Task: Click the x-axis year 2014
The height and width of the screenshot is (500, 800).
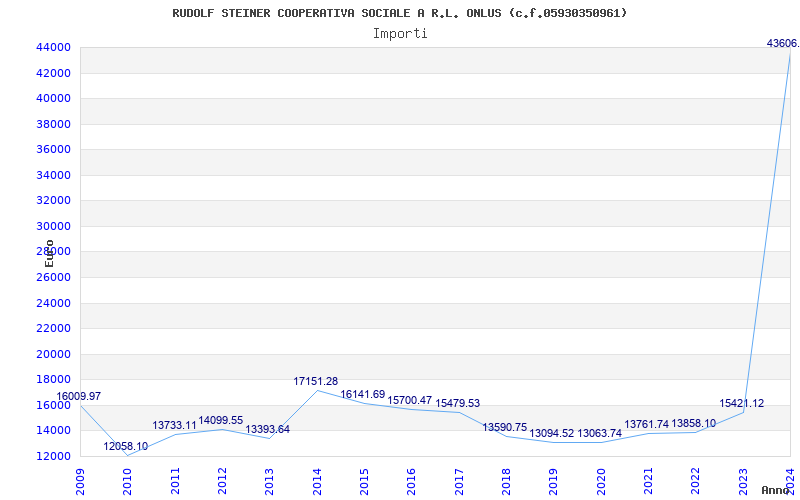Action: click(317, 482)
